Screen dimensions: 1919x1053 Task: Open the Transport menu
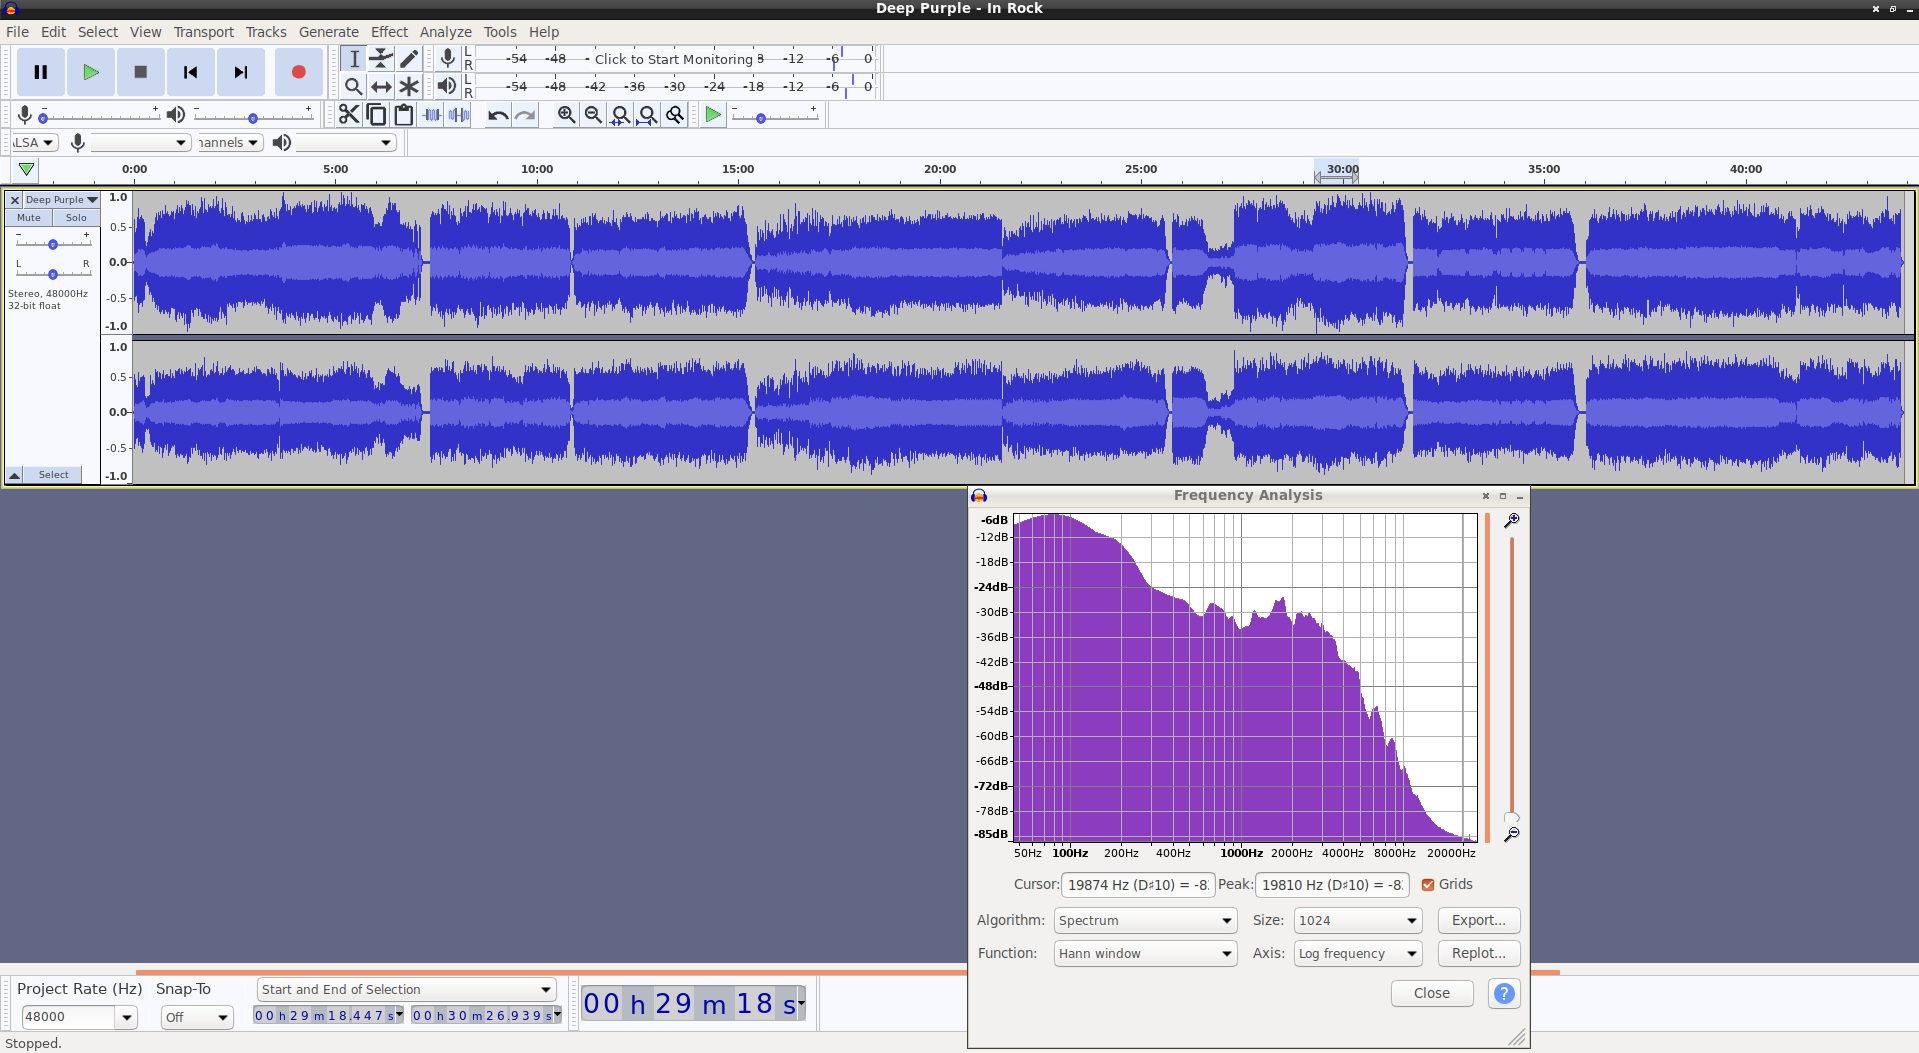coord(203,32)
